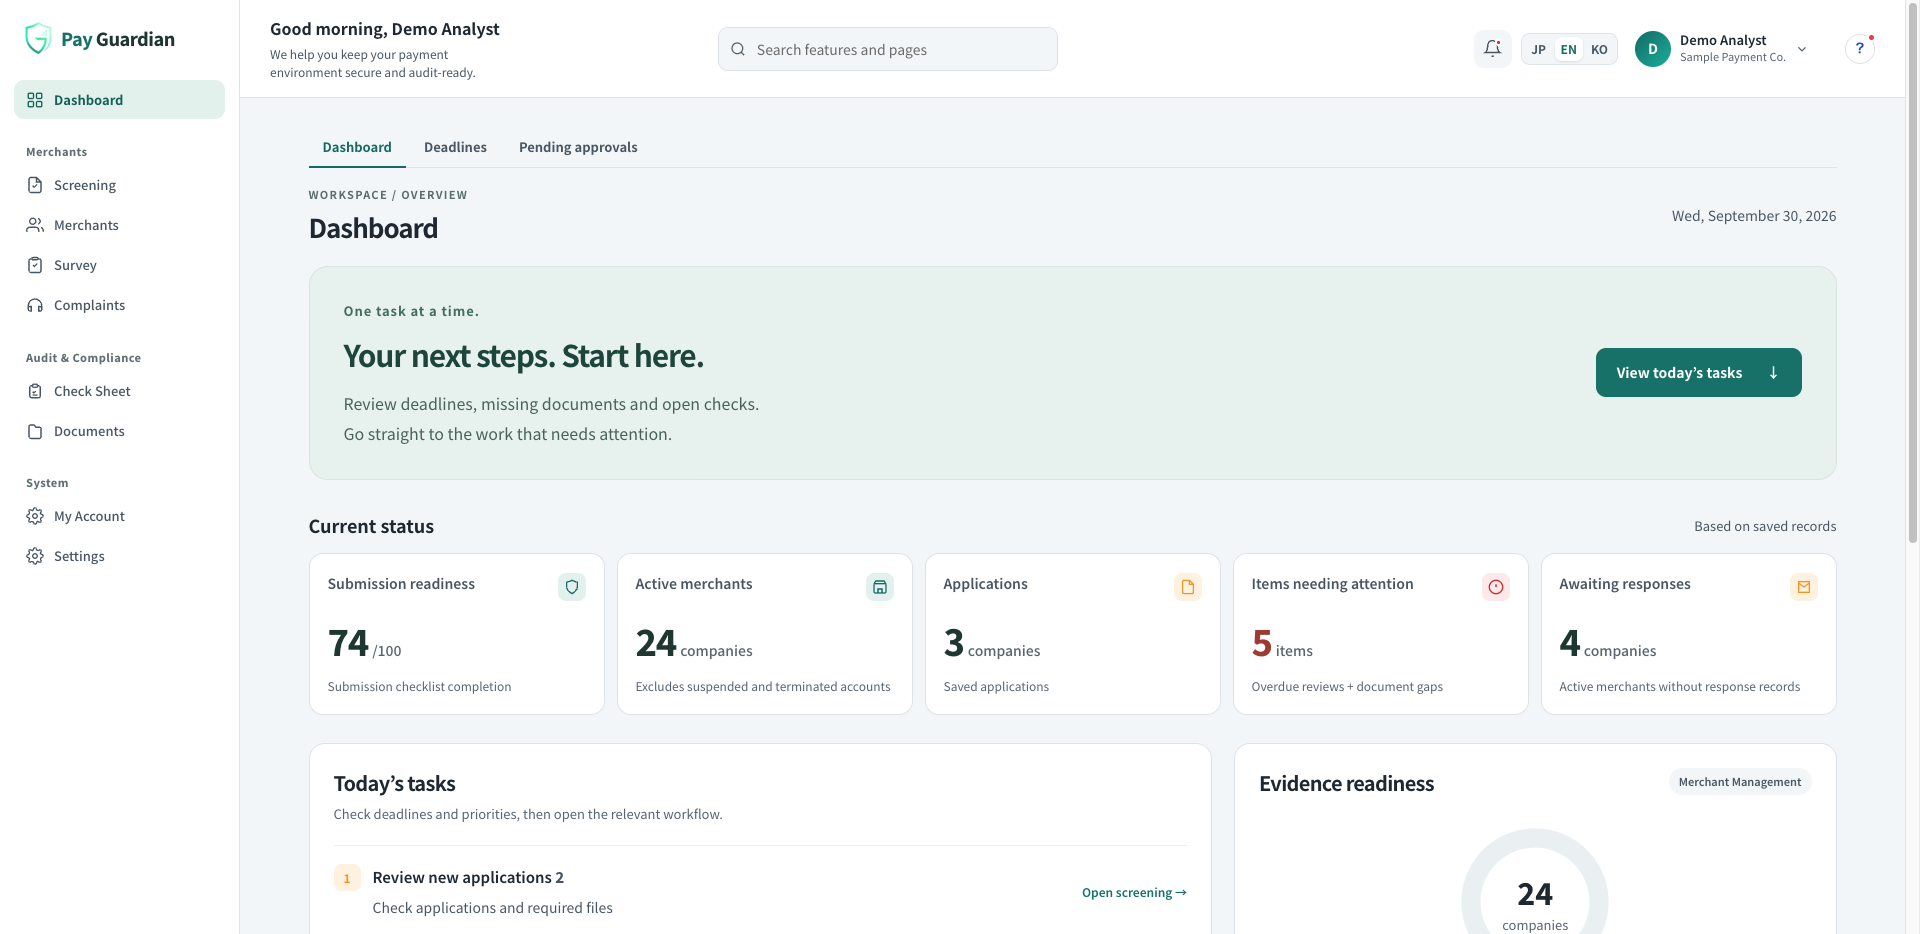This screenshot has height=934, width=1920.
Task: Click the Pay Guardian shield logo
Action: tap(38, 39)
